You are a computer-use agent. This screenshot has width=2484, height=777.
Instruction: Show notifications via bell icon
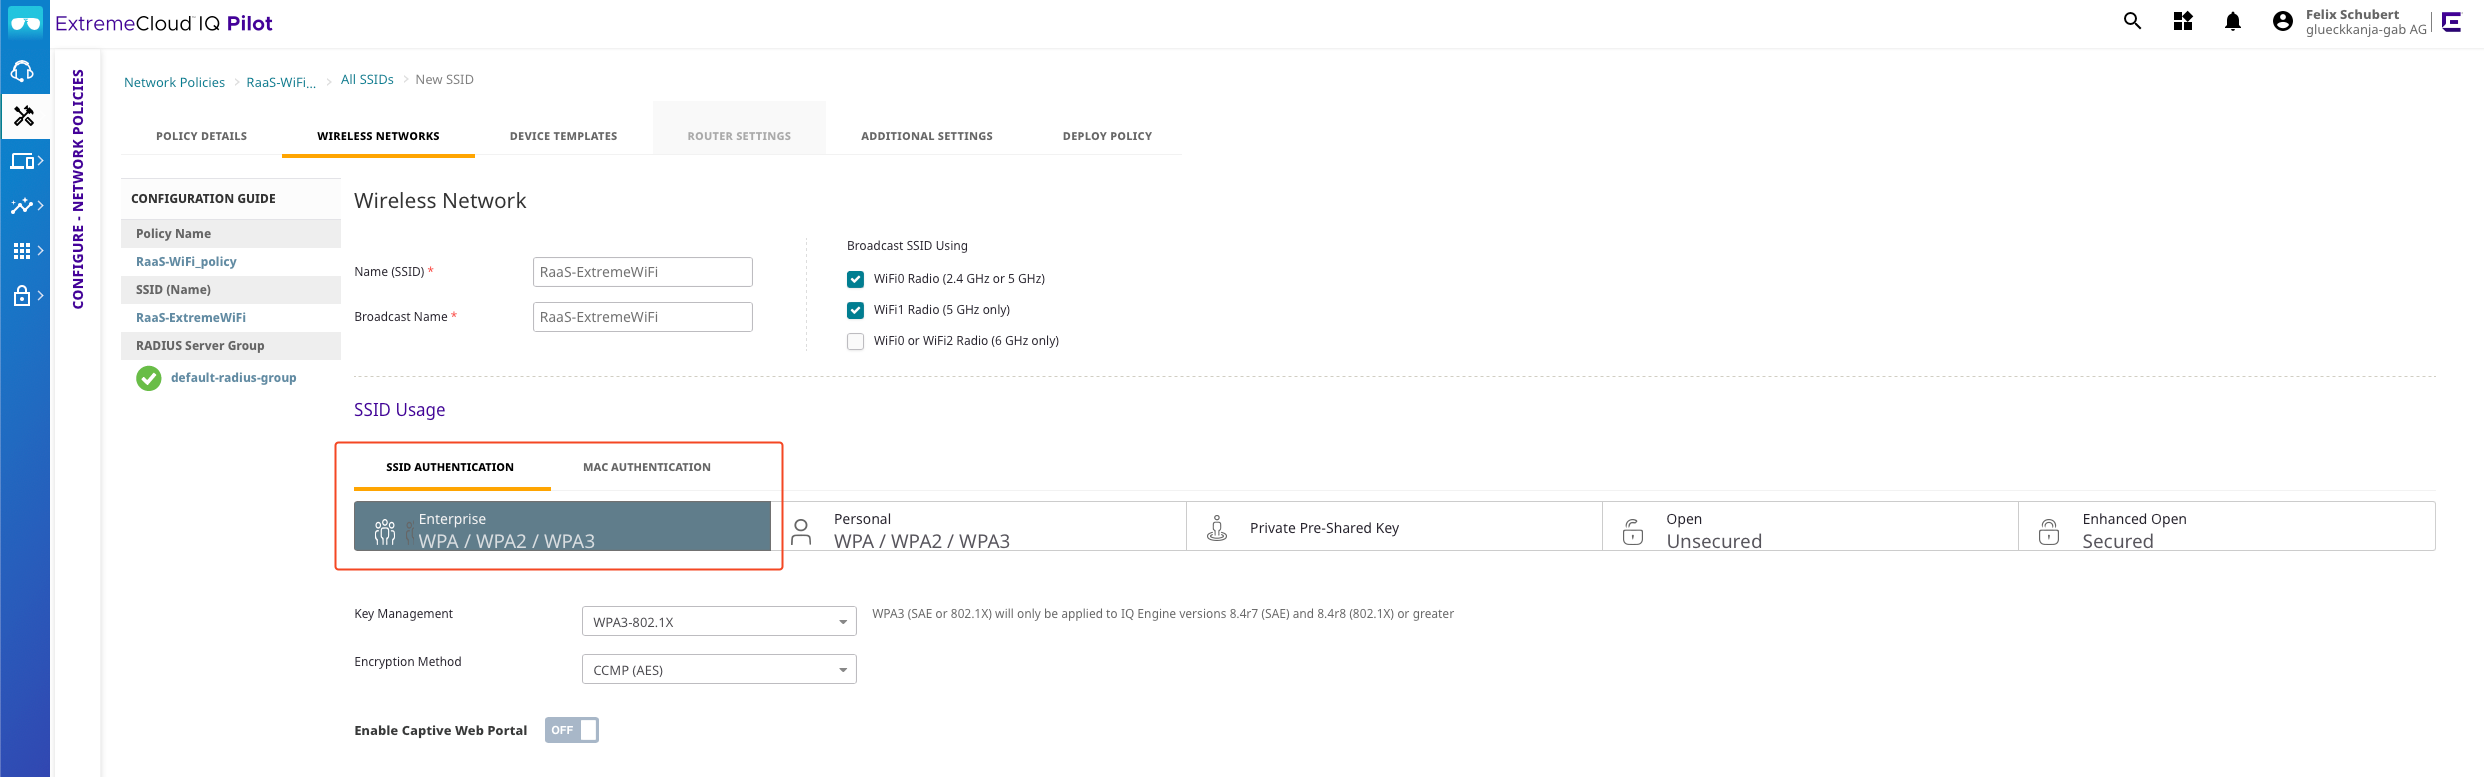(x=2233, y=21)
